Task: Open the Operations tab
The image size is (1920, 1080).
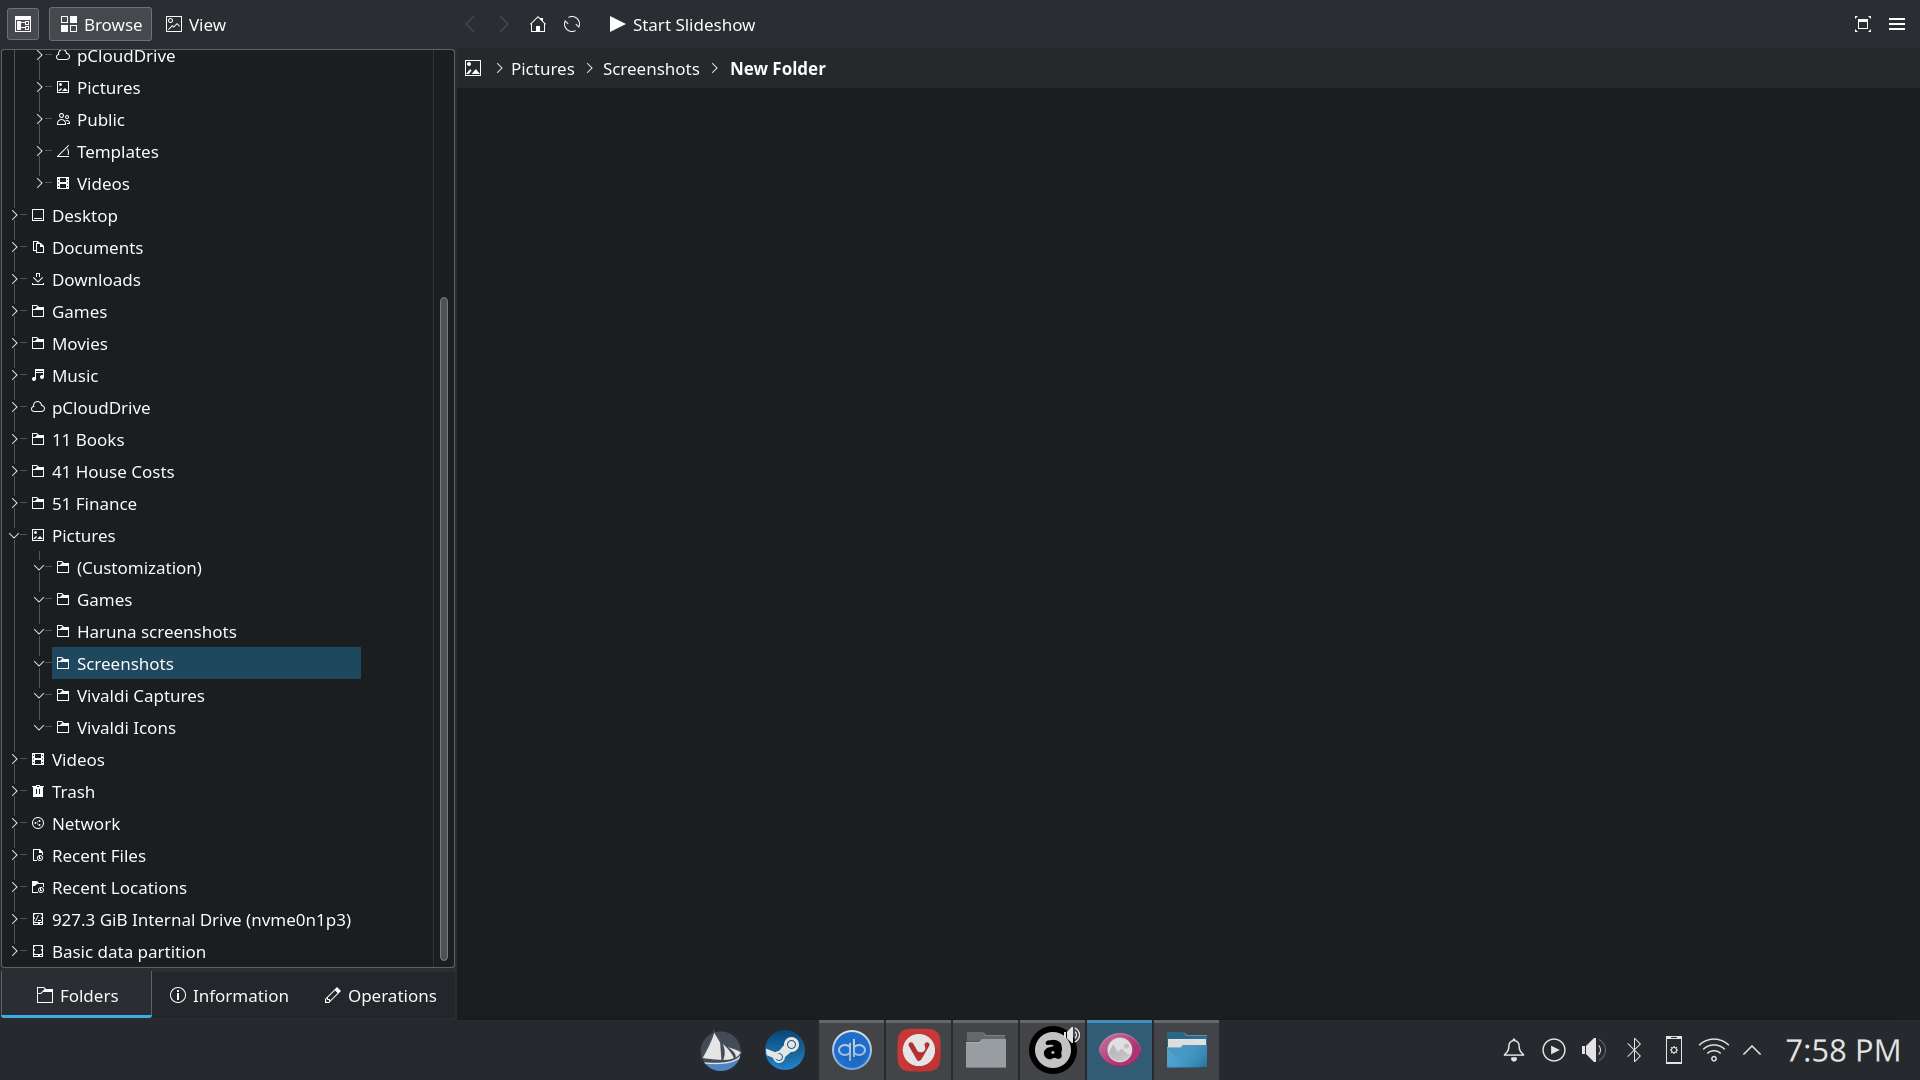Action: click(380, 996)
